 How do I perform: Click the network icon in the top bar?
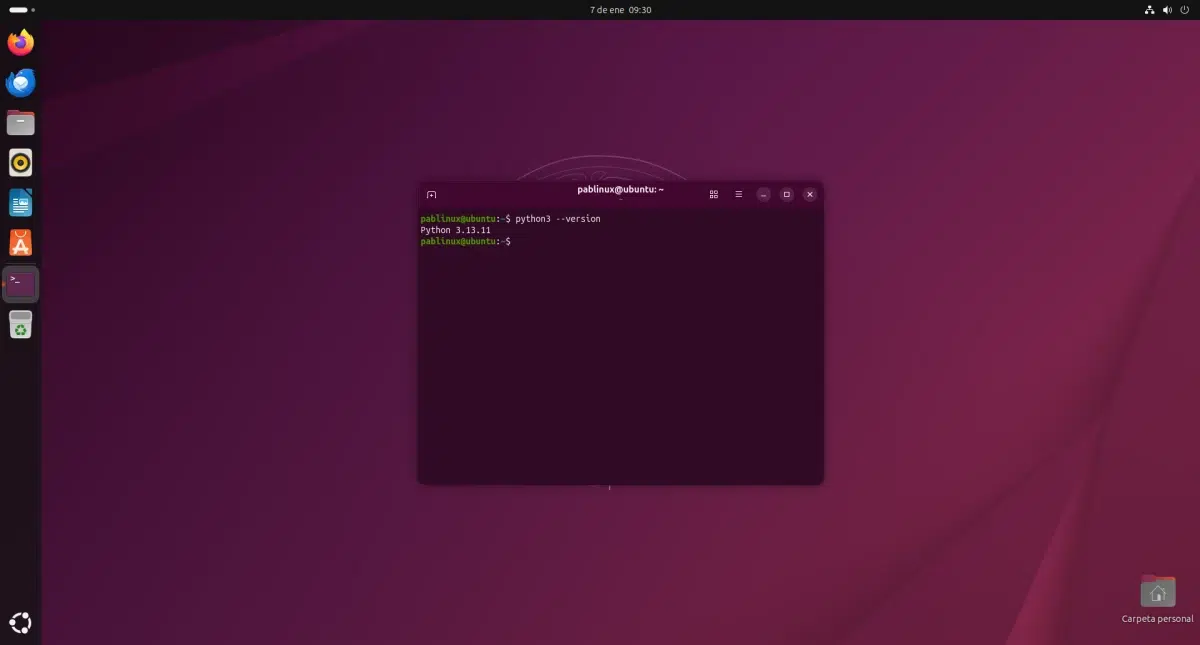pos(1148,10)
